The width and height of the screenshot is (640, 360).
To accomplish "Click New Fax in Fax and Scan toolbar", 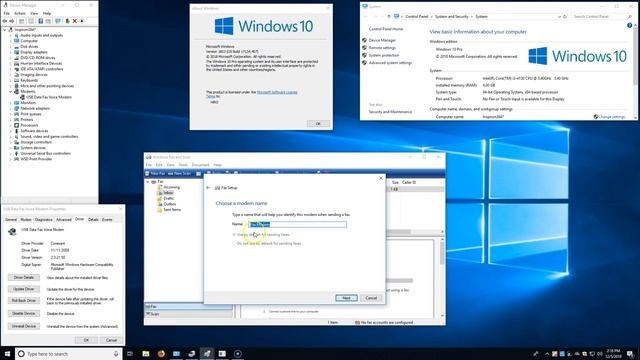I will pos(156,173).
